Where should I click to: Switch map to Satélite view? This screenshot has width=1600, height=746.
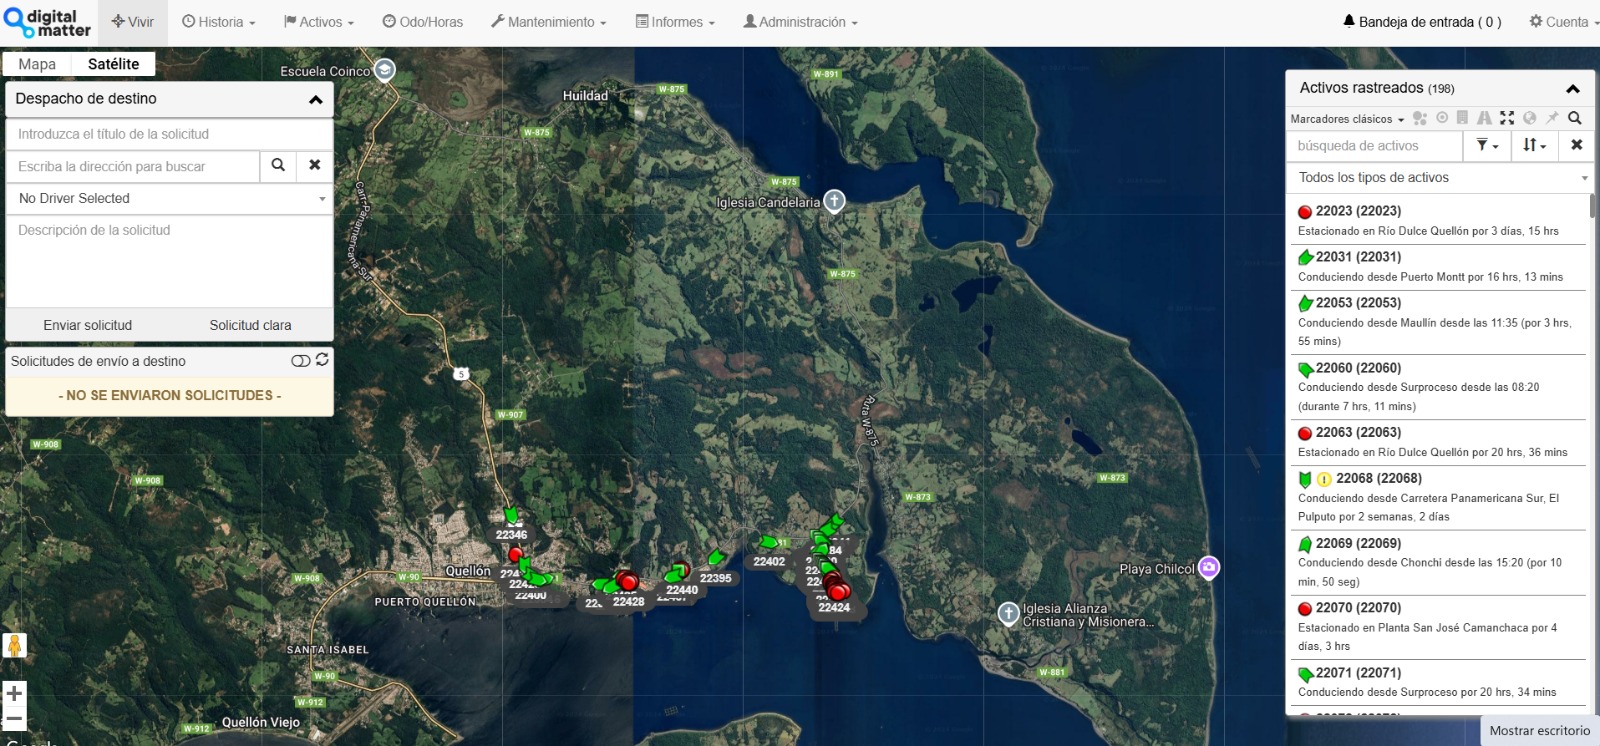(113, 64)
